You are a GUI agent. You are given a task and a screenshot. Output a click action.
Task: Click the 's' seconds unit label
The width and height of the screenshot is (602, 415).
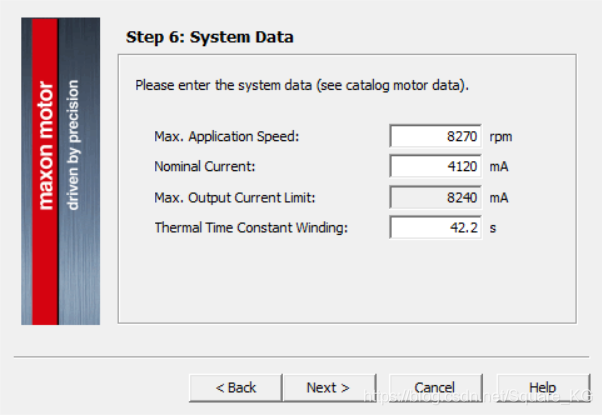coord(493,228)
